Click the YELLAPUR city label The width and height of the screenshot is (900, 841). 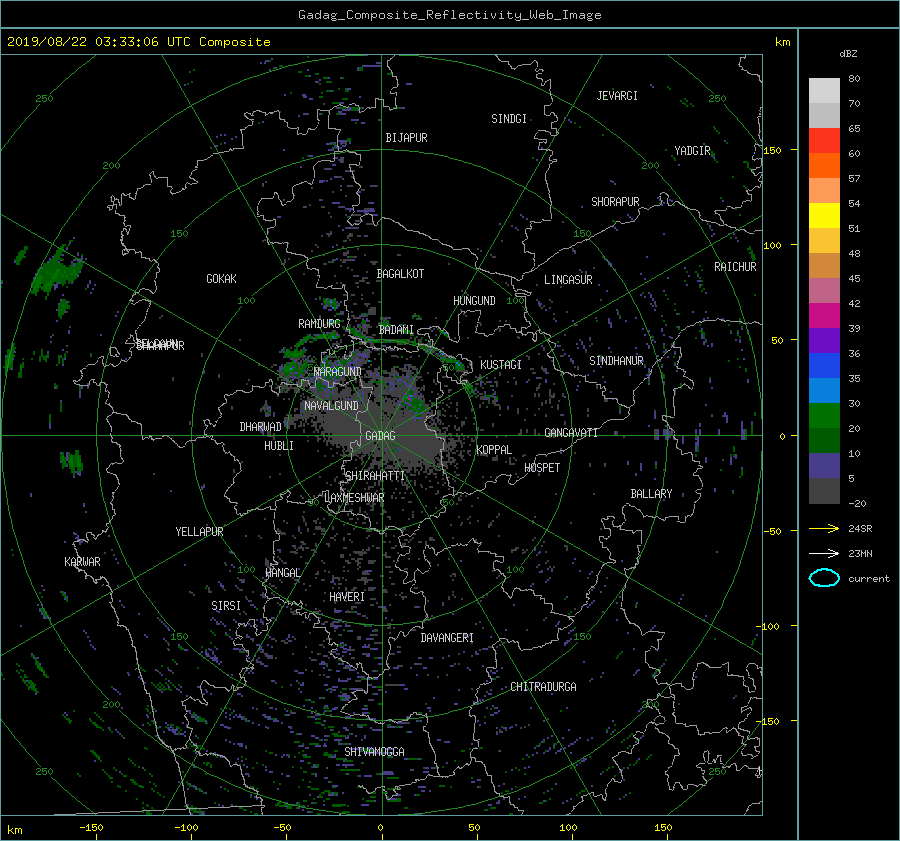[199, 532]
